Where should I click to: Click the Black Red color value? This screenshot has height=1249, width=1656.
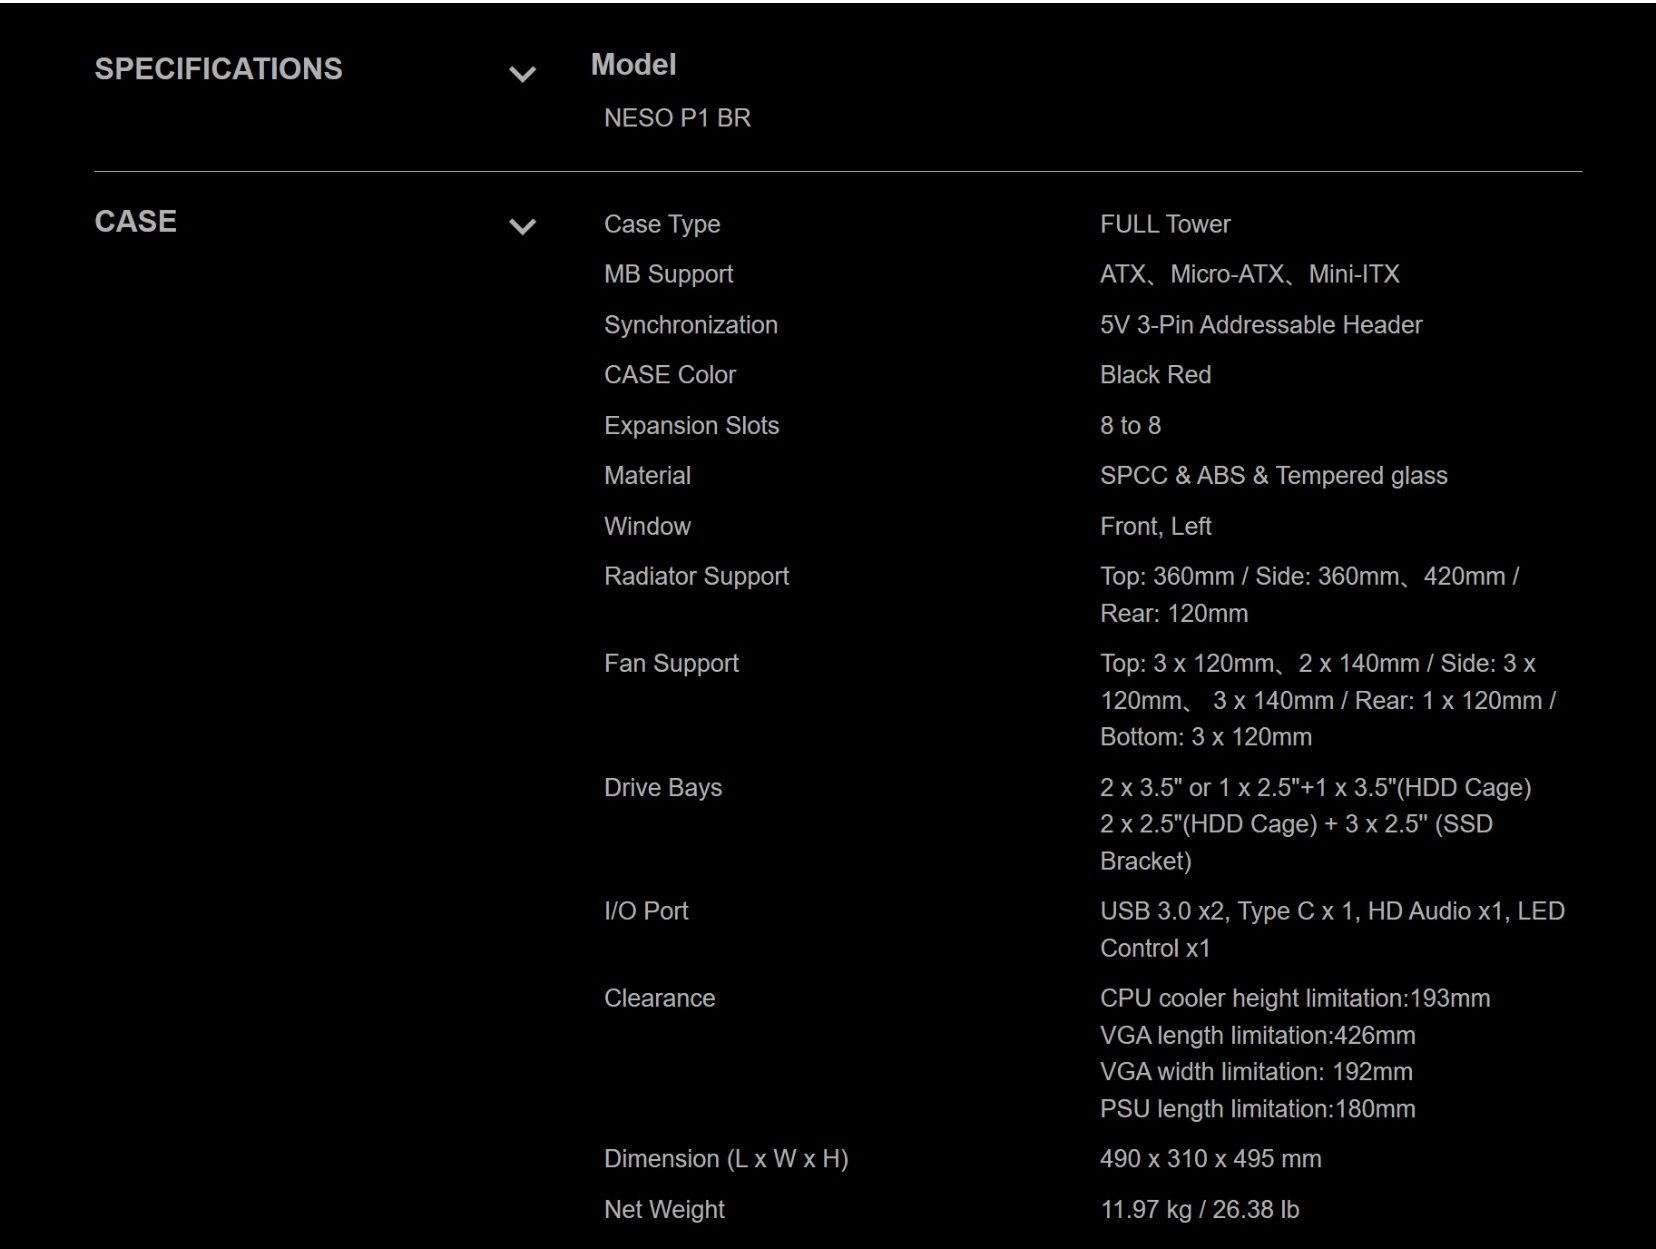pos(1155,375)
